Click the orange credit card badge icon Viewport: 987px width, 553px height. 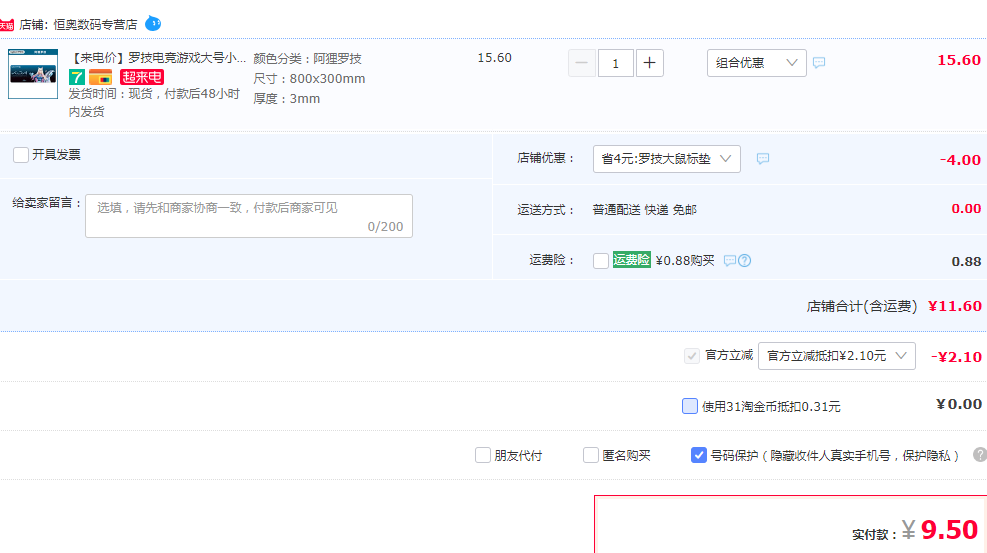tap(100, 77)
